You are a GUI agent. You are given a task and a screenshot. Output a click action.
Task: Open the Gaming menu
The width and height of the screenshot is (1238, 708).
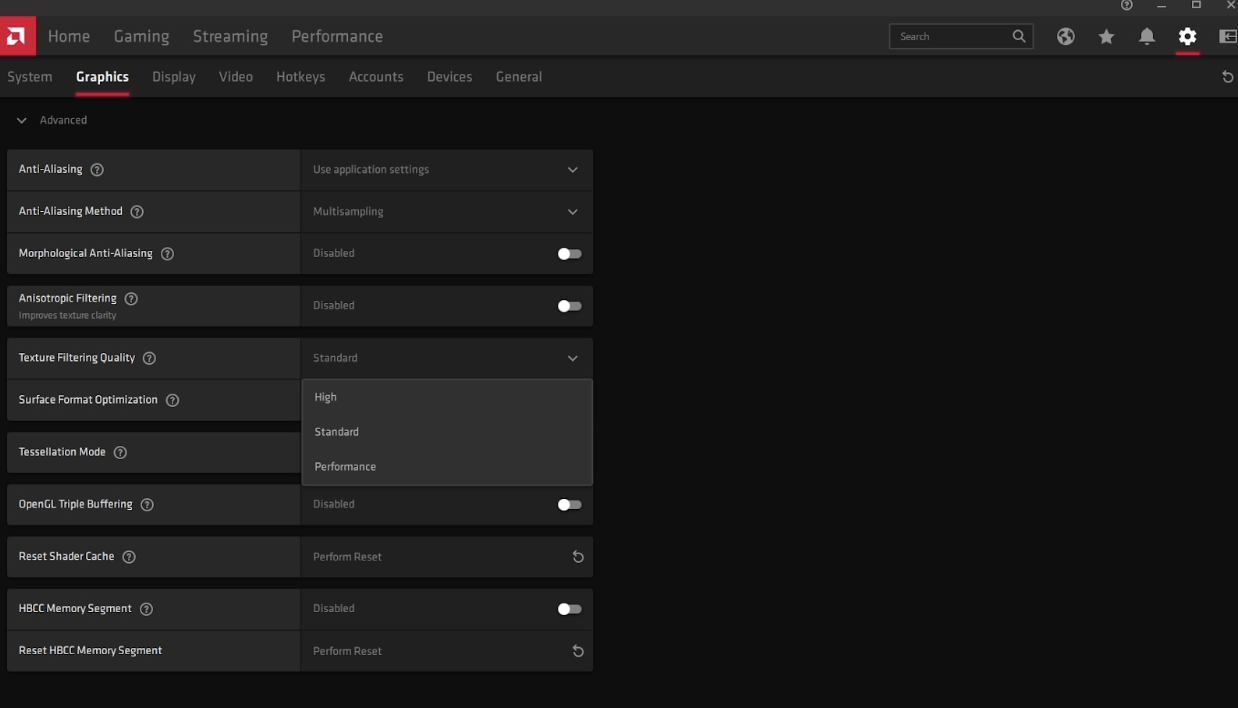point(141,36)
